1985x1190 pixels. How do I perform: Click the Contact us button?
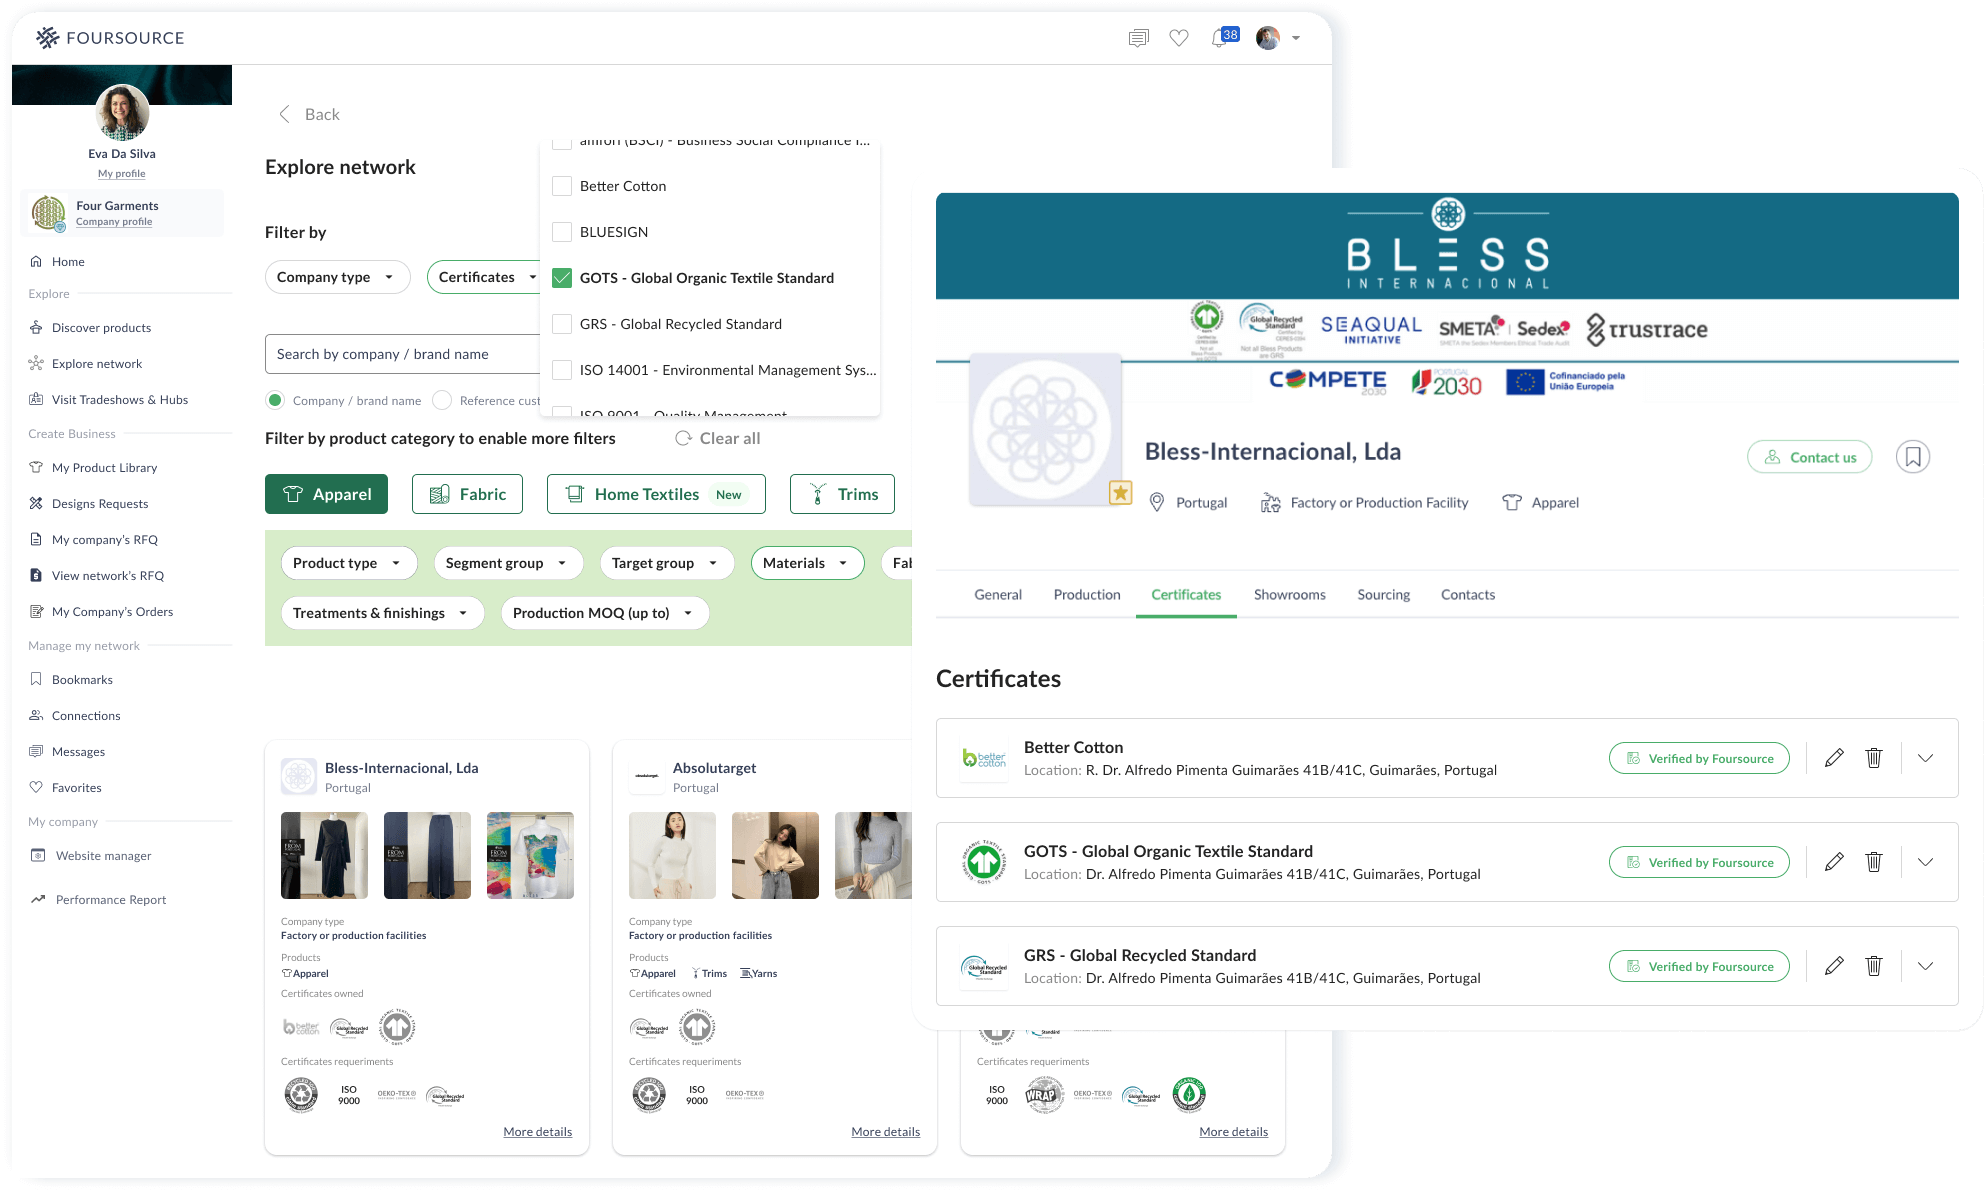pyautogui.click(x=1809, y=457)
